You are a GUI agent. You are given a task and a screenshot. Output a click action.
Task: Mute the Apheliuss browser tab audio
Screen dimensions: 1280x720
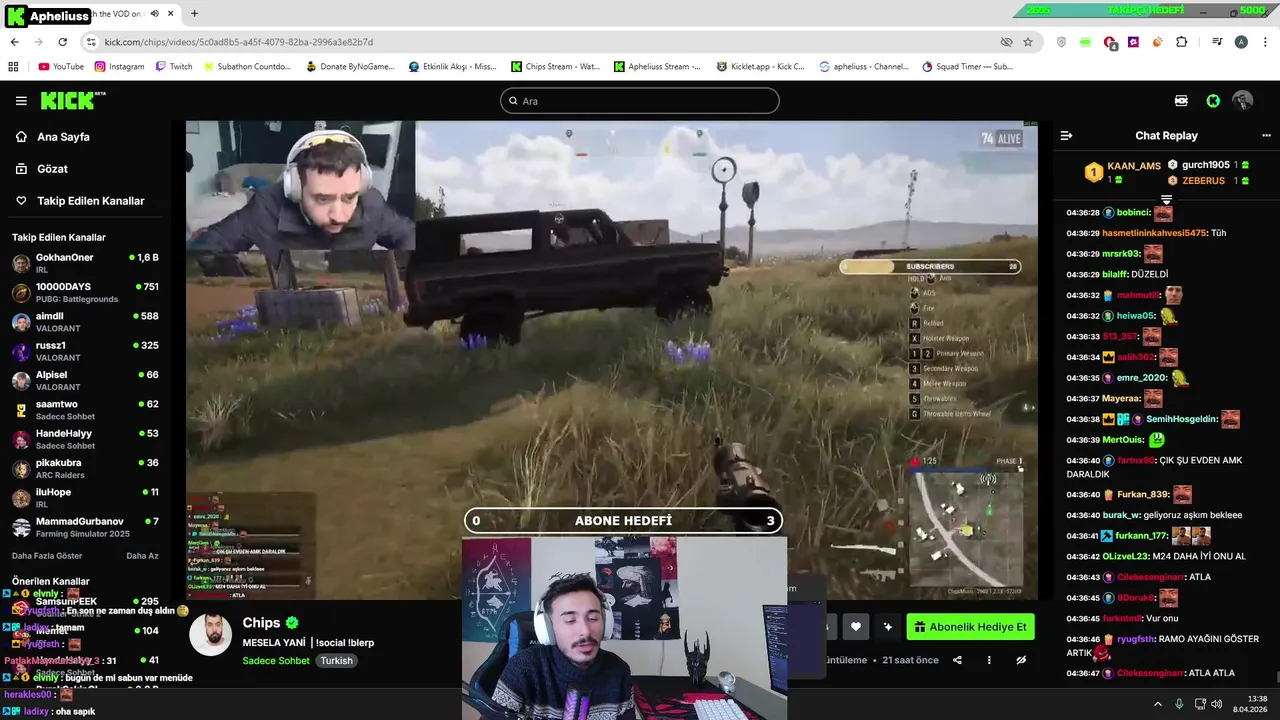coord(154,14)
